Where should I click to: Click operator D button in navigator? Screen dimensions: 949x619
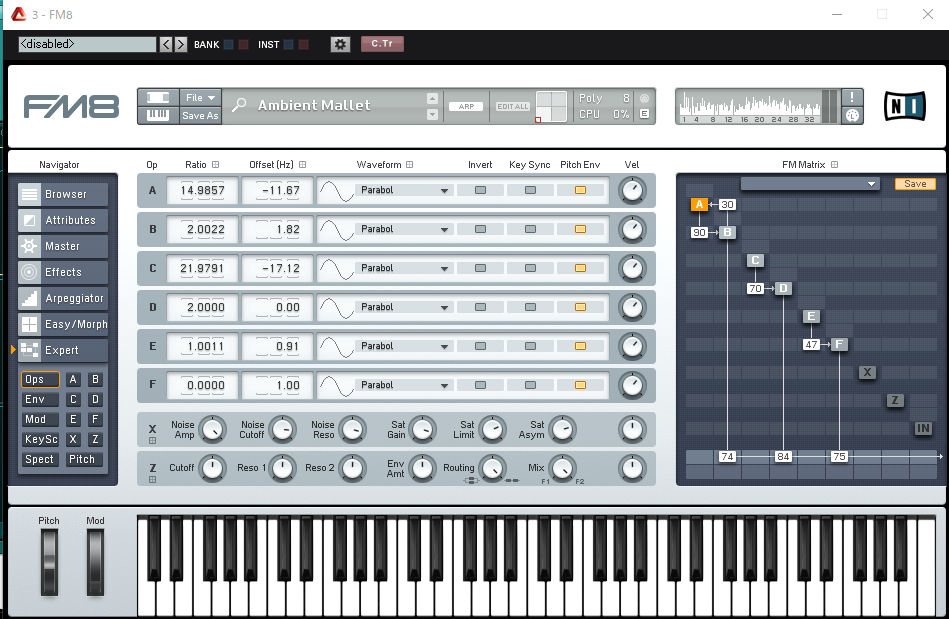95,399
